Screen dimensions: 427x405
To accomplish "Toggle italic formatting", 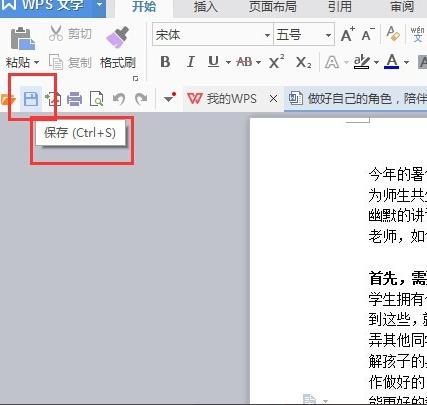I will pos(190,62).
